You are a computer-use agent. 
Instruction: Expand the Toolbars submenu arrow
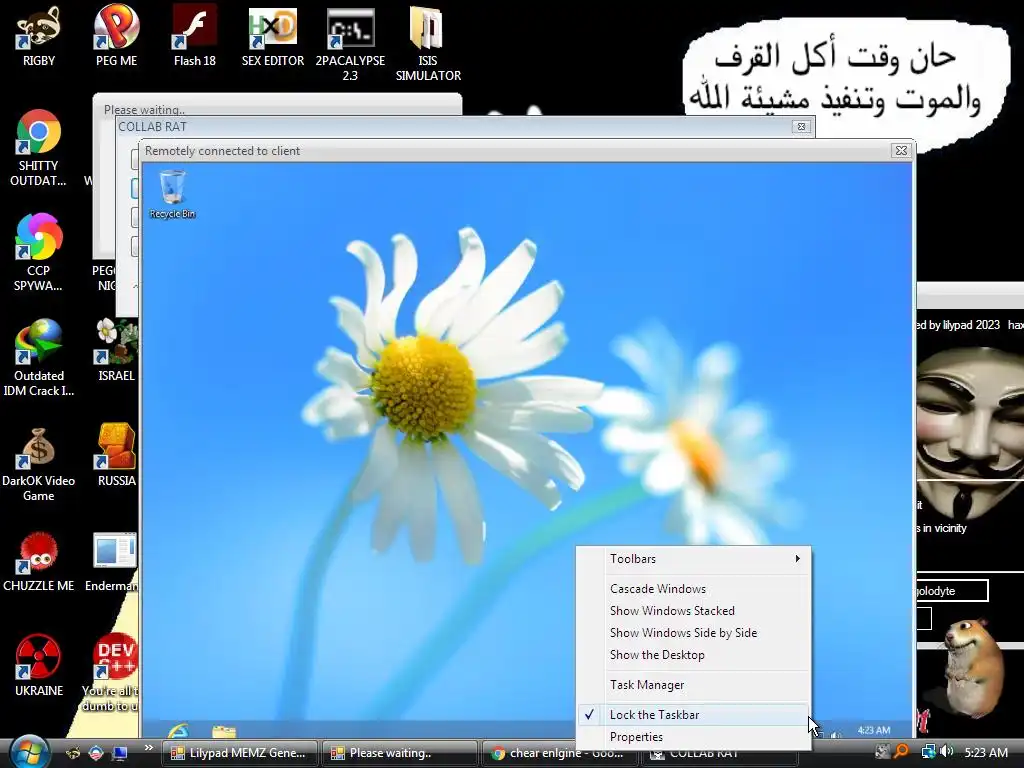[x=797, y=558]
